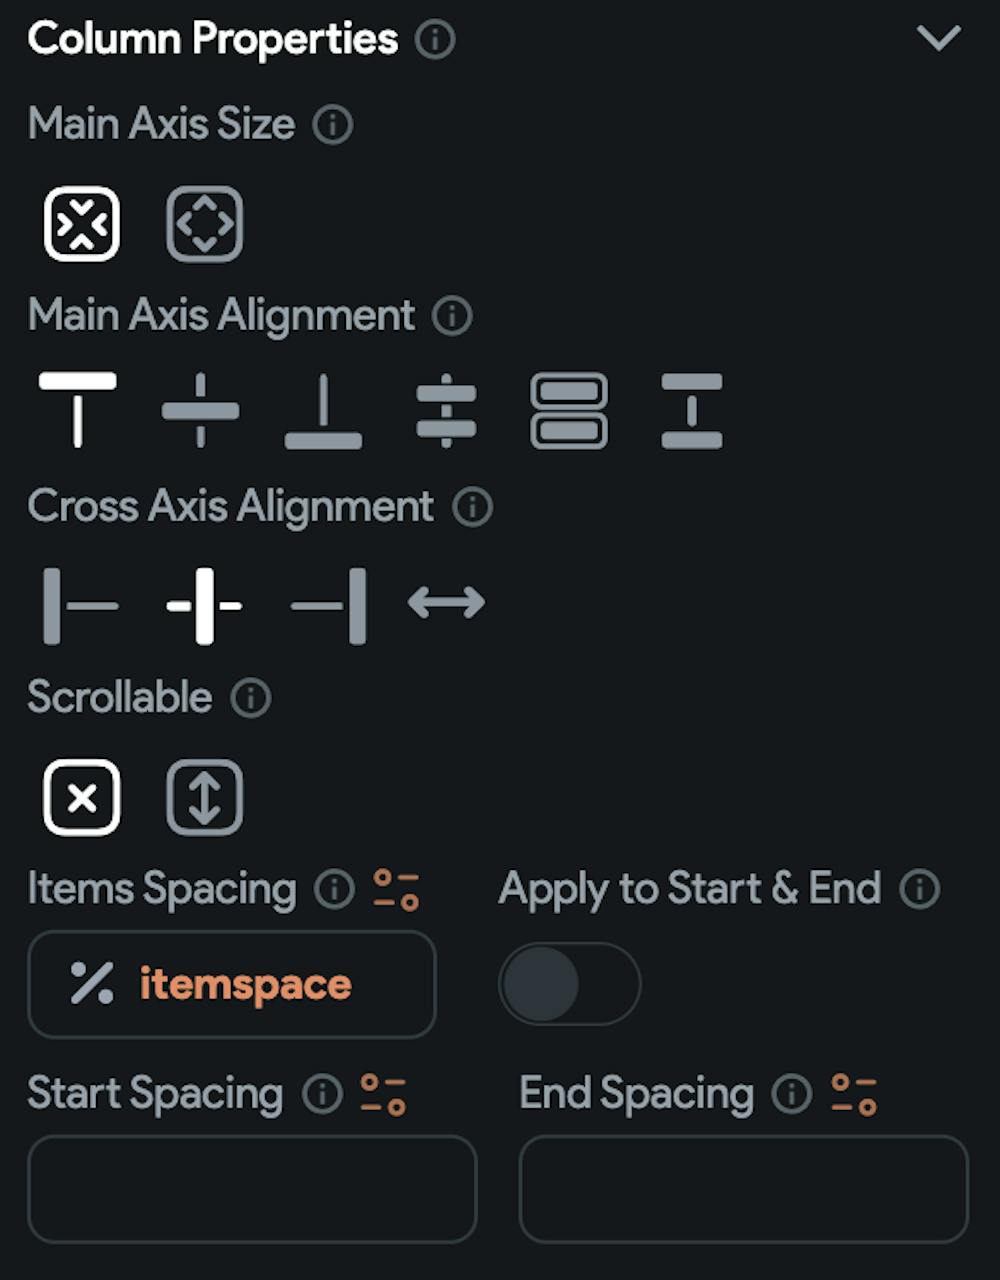Screen dimensions: 1000x1280
Task: Set cross axis alignment to center
Action: coord(204,606)
